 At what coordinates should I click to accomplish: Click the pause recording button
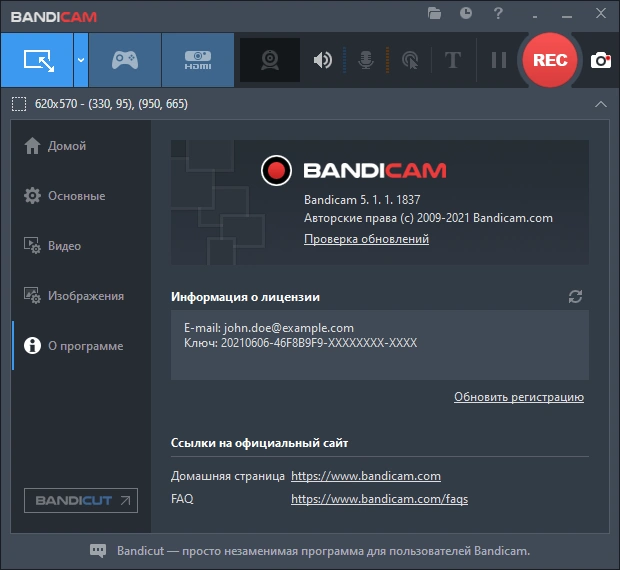pyautogui.click(x=499, y=60)
